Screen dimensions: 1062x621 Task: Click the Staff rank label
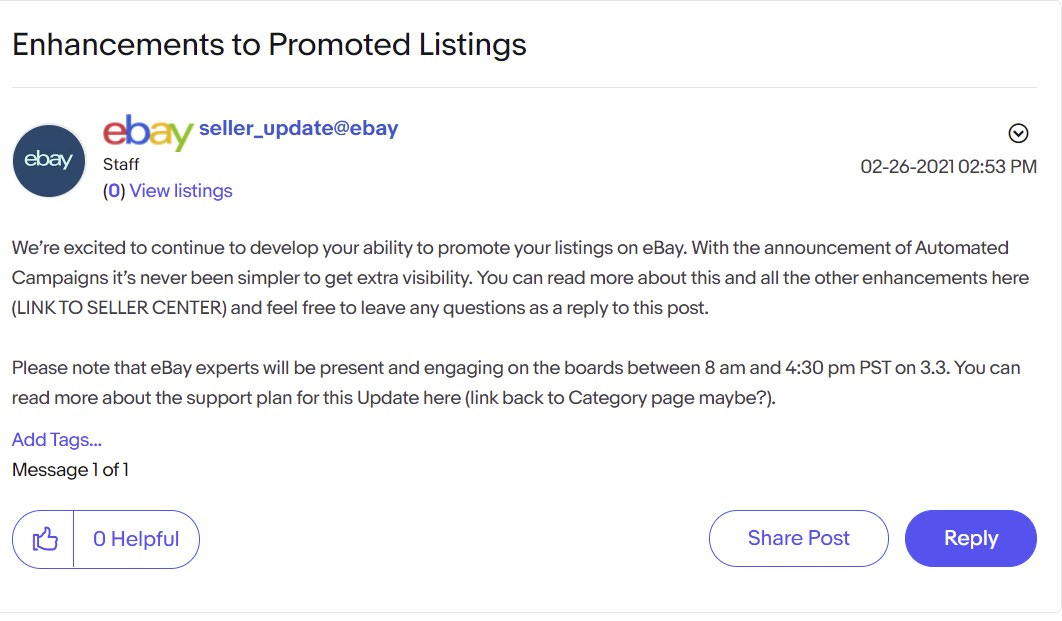point(121,165)
